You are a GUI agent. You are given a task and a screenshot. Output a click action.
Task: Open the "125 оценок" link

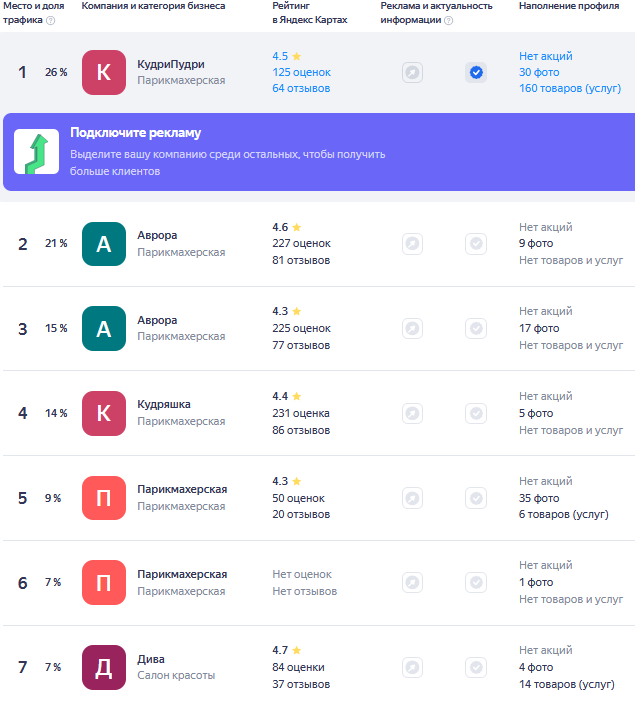301,72
